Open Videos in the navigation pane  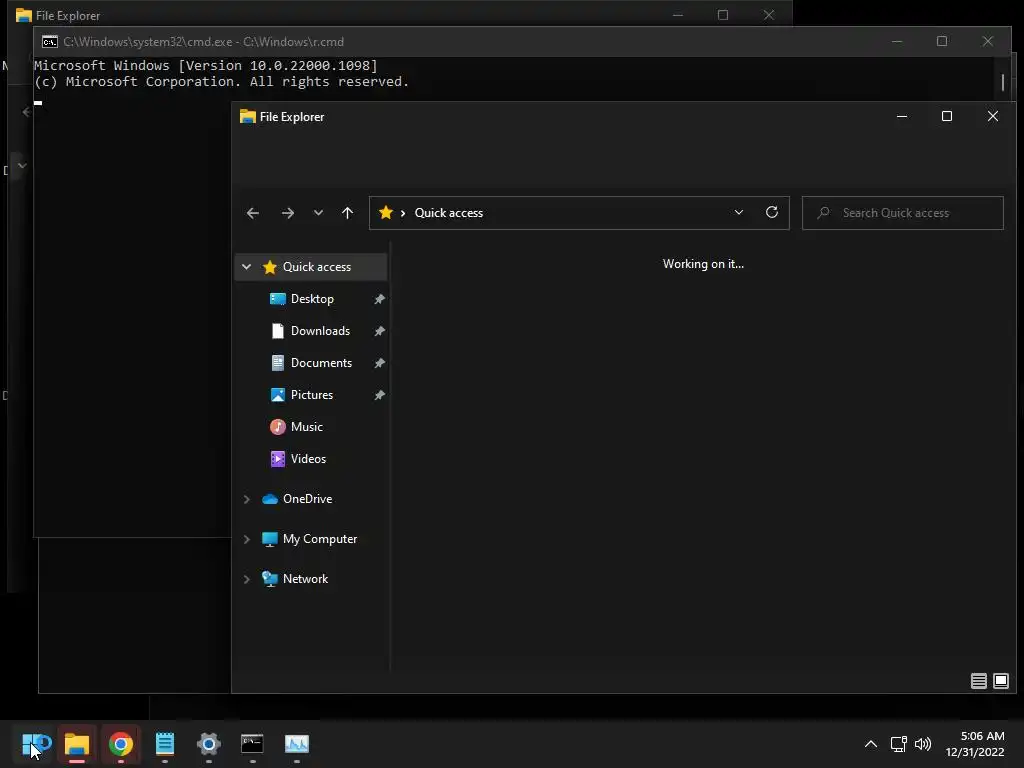(308, 458)
